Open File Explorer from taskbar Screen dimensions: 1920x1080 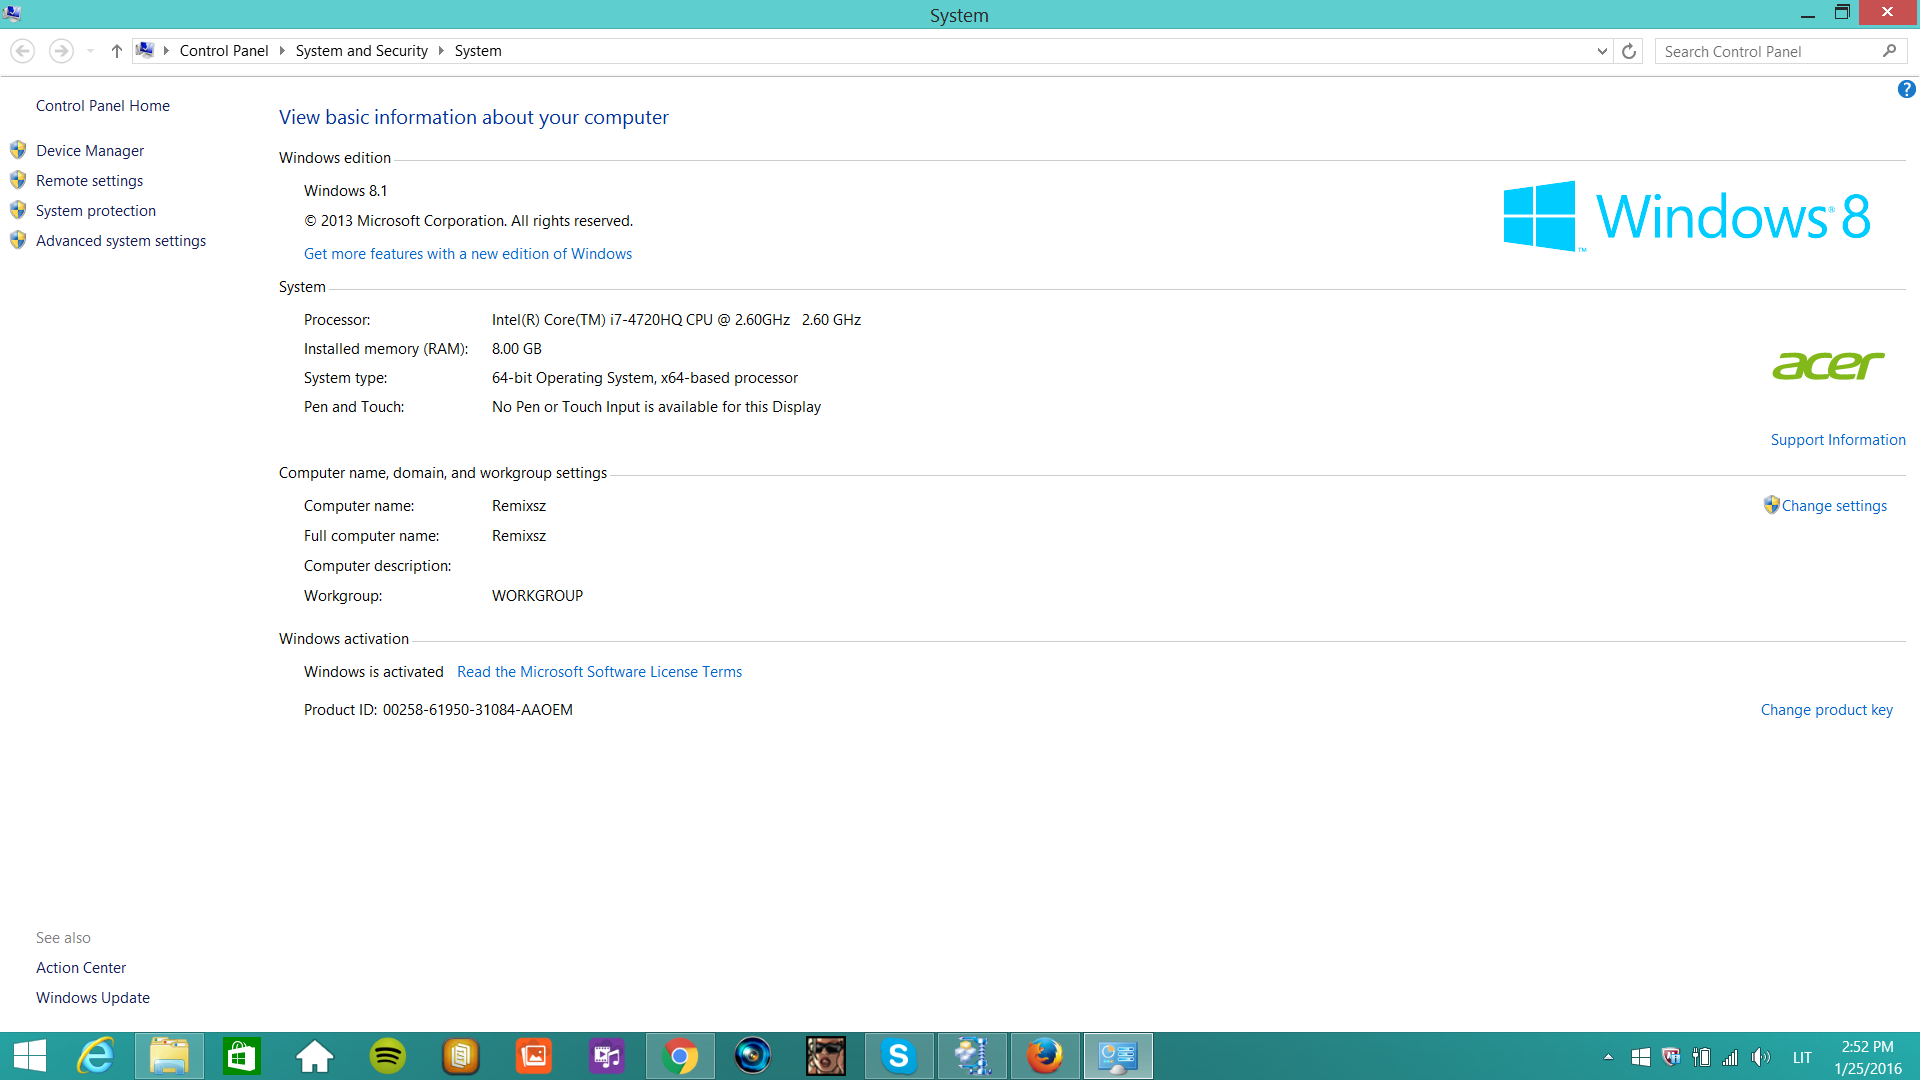pos(169,1056)
